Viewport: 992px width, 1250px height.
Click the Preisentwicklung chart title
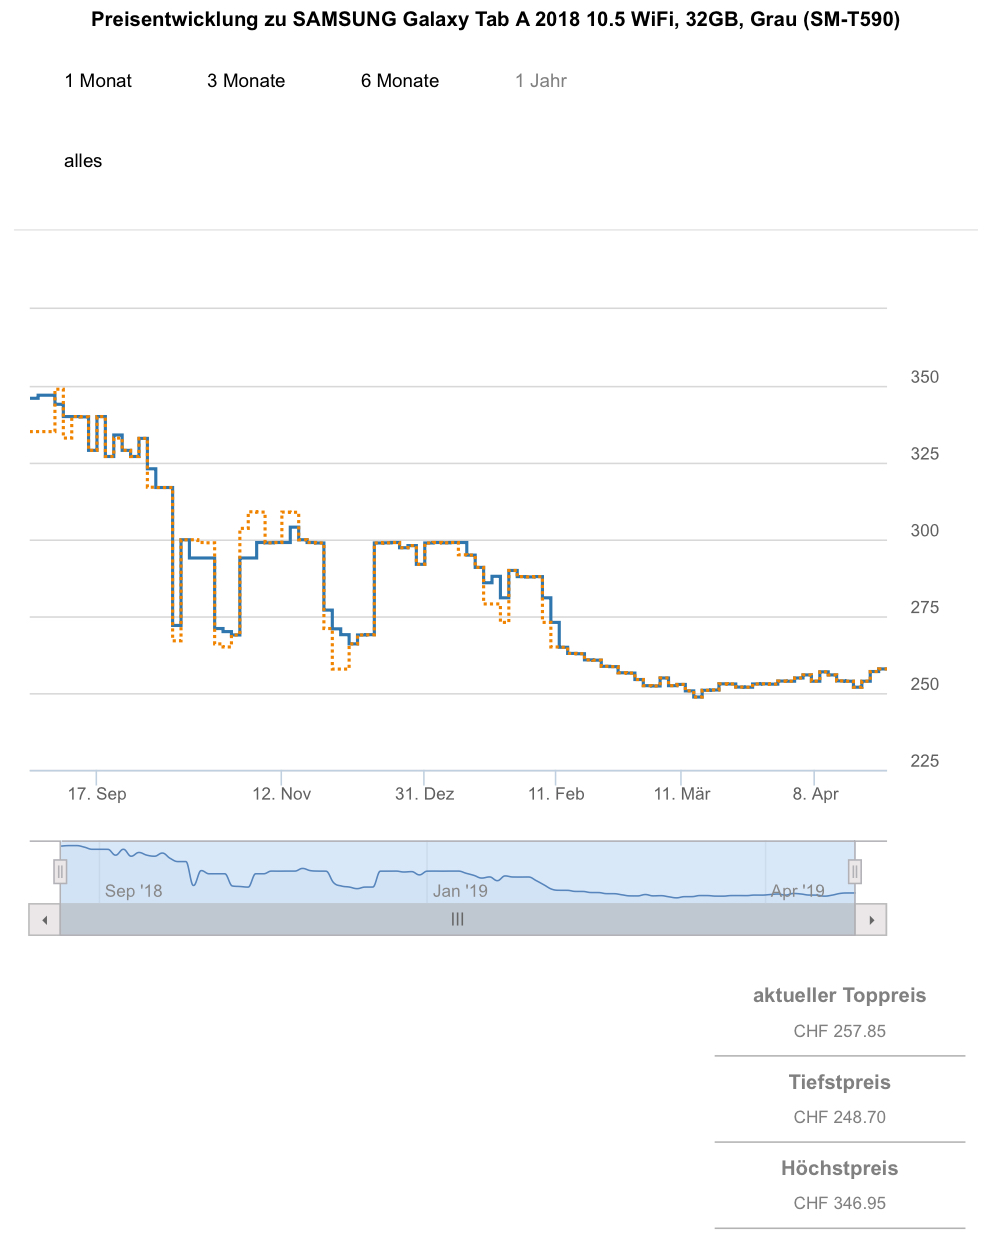[496, 20]
